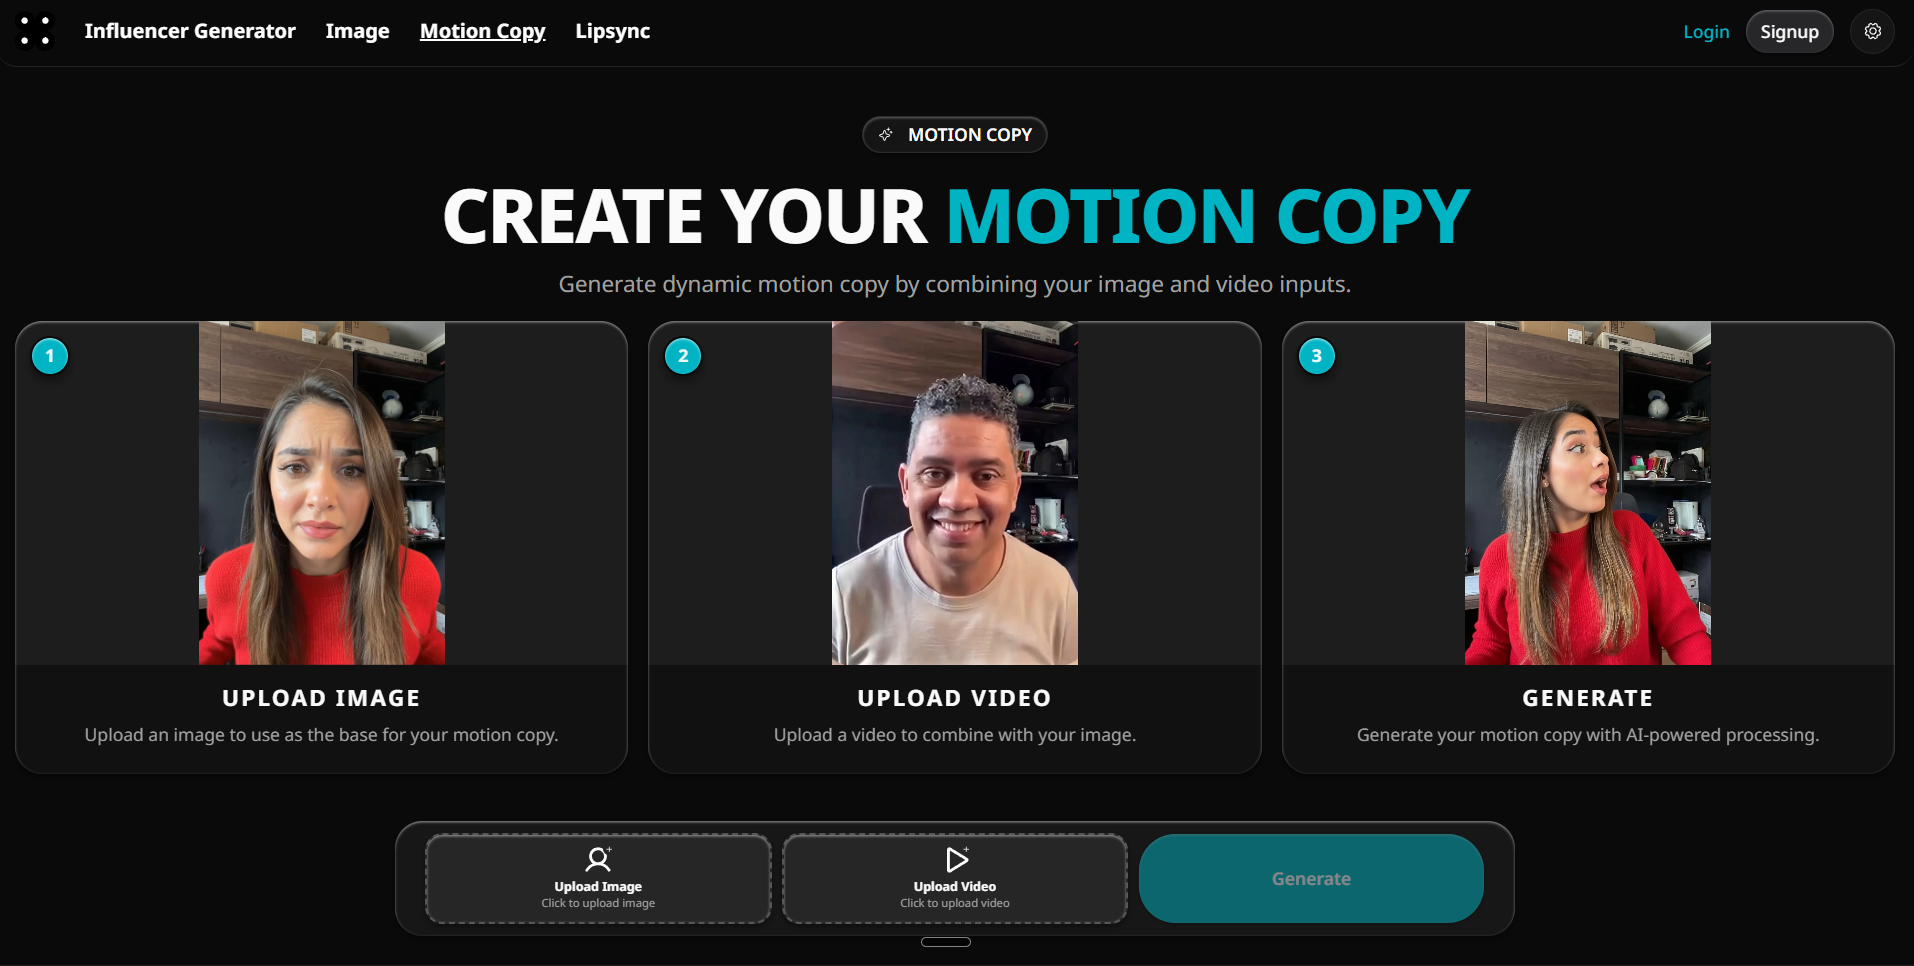Click the Upload Video dropzone
The width and height of the screenshot is (1914, 966).
pyautogui.click(x=955, y=879)
